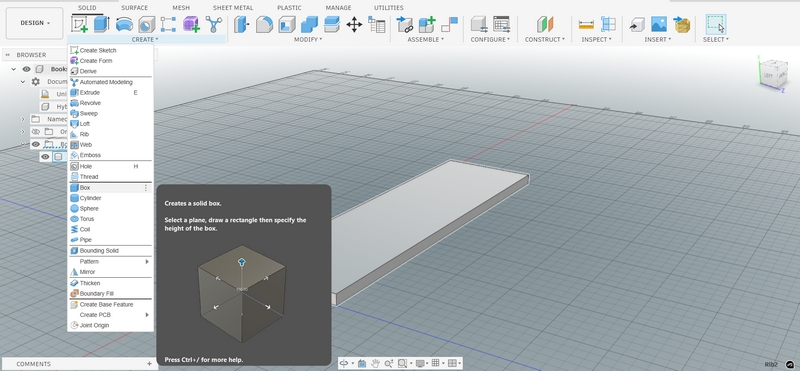
Task: Open the CONFIGURE dropdown menu
Action: pyautogui.click(x=490, y=39)
